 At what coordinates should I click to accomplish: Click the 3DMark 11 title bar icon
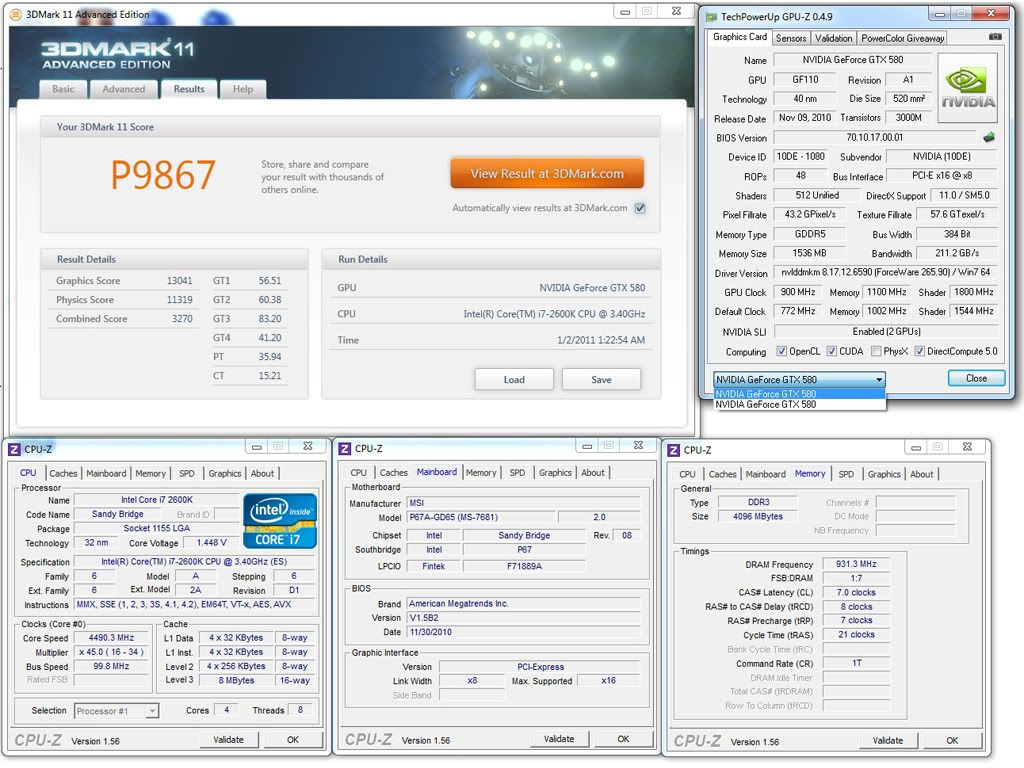click(16, 14)
